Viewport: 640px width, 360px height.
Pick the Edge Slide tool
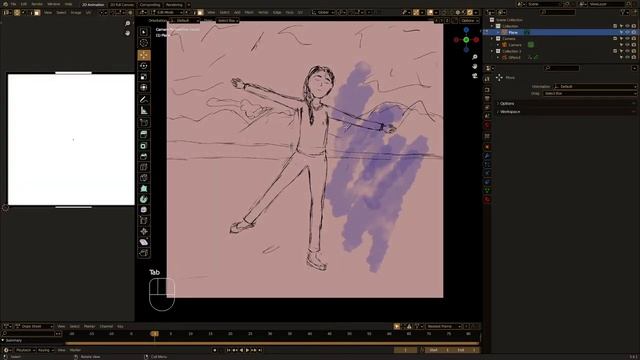pos(144,221)
